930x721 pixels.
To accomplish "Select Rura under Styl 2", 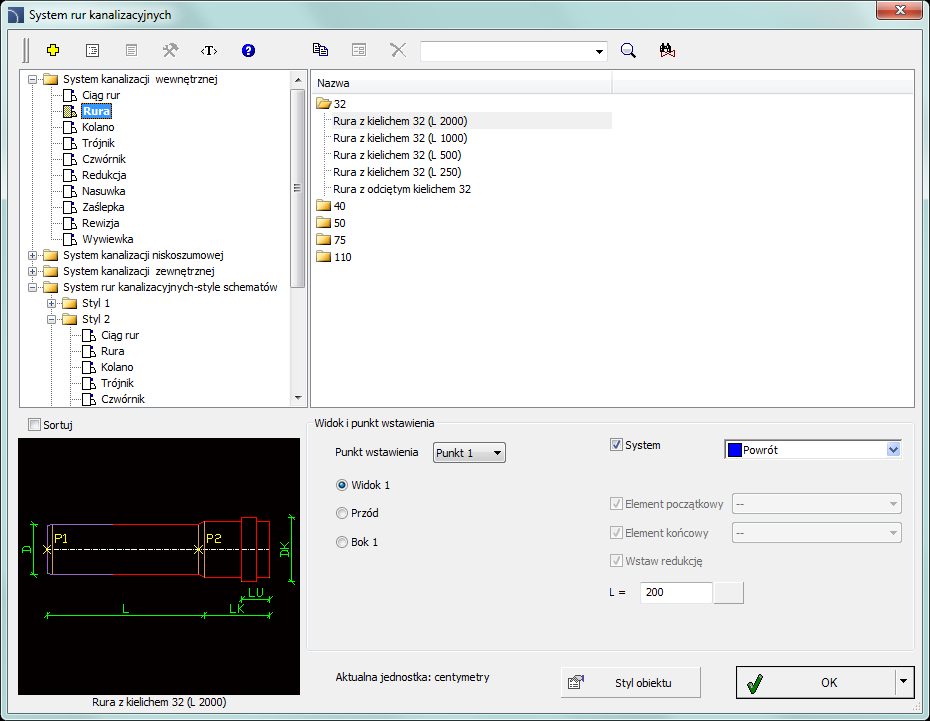I will [112, 351].
